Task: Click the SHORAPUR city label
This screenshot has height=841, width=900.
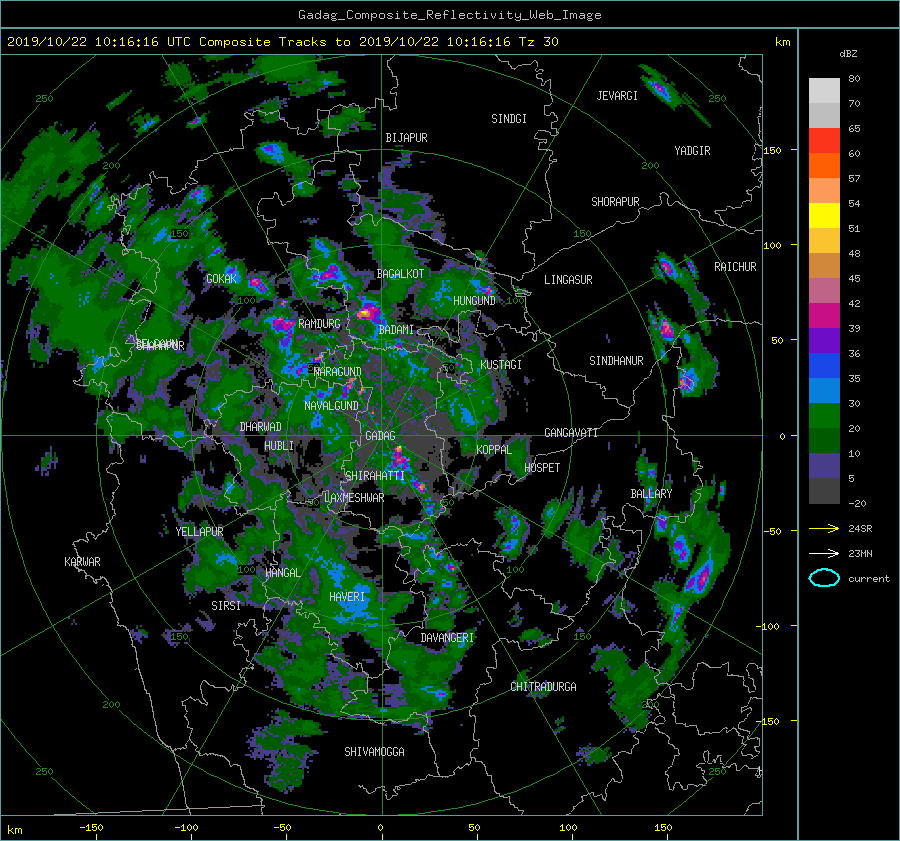Action: (615, 201)
